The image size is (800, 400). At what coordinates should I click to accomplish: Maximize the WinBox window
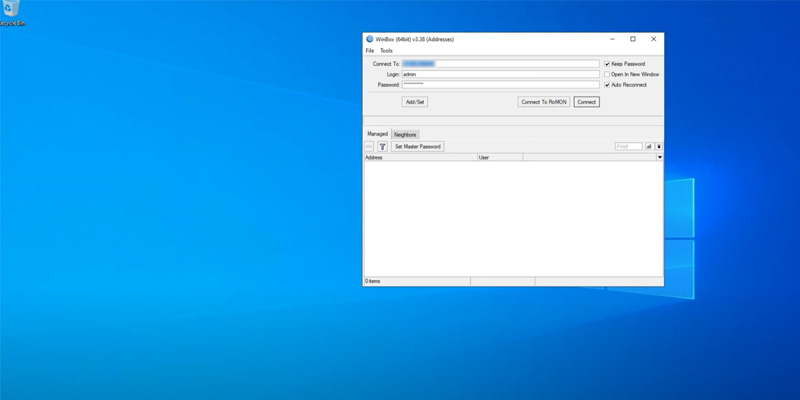click(633, 39)
